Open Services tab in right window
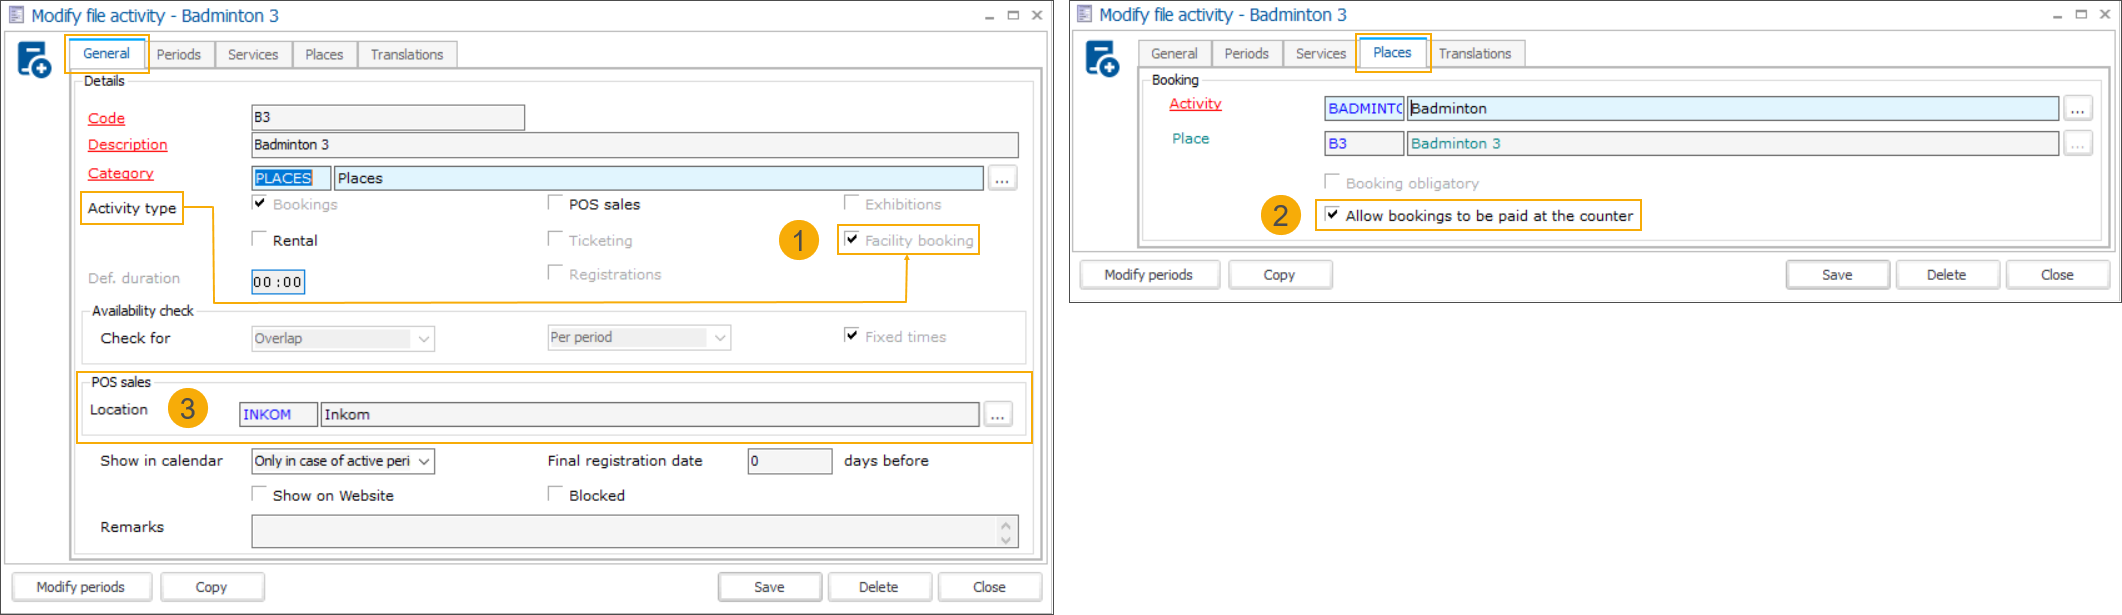The width and height of the screenshot is (2122, 615). click(x=1321, y=54)
